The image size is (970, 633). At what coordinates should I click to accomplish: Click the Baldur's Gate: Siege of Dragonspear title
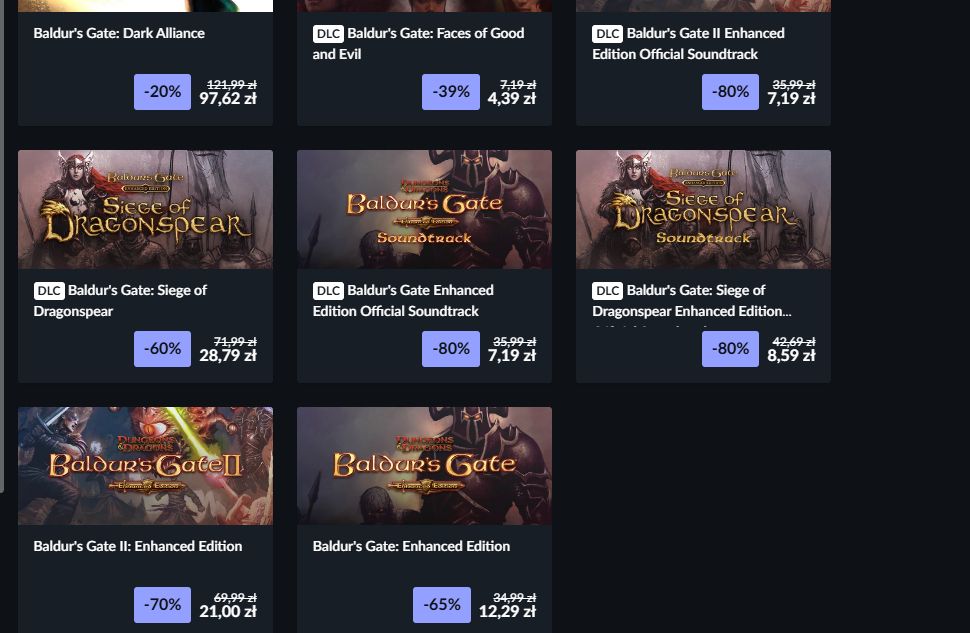[120, 300]
